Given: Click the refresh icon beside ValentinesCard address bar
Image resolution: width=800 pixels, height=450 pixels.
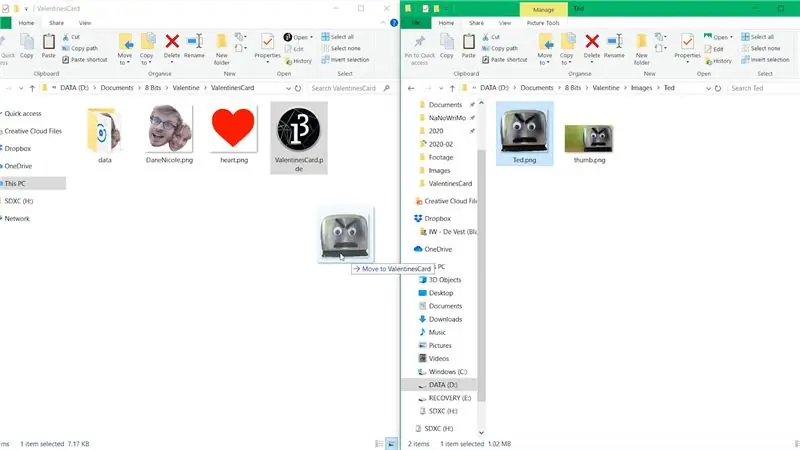Looking at the screenshot, I should 298,88.
